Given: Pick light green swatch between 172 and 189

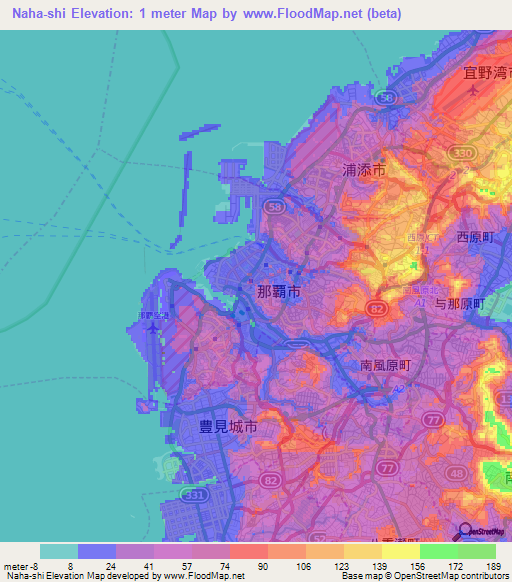Looking at the screenshot, I should tap(477, 552).
